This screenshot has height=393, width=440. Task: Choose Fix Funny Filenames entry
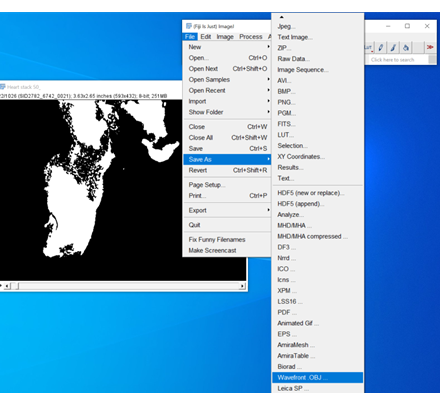(227, 239)
